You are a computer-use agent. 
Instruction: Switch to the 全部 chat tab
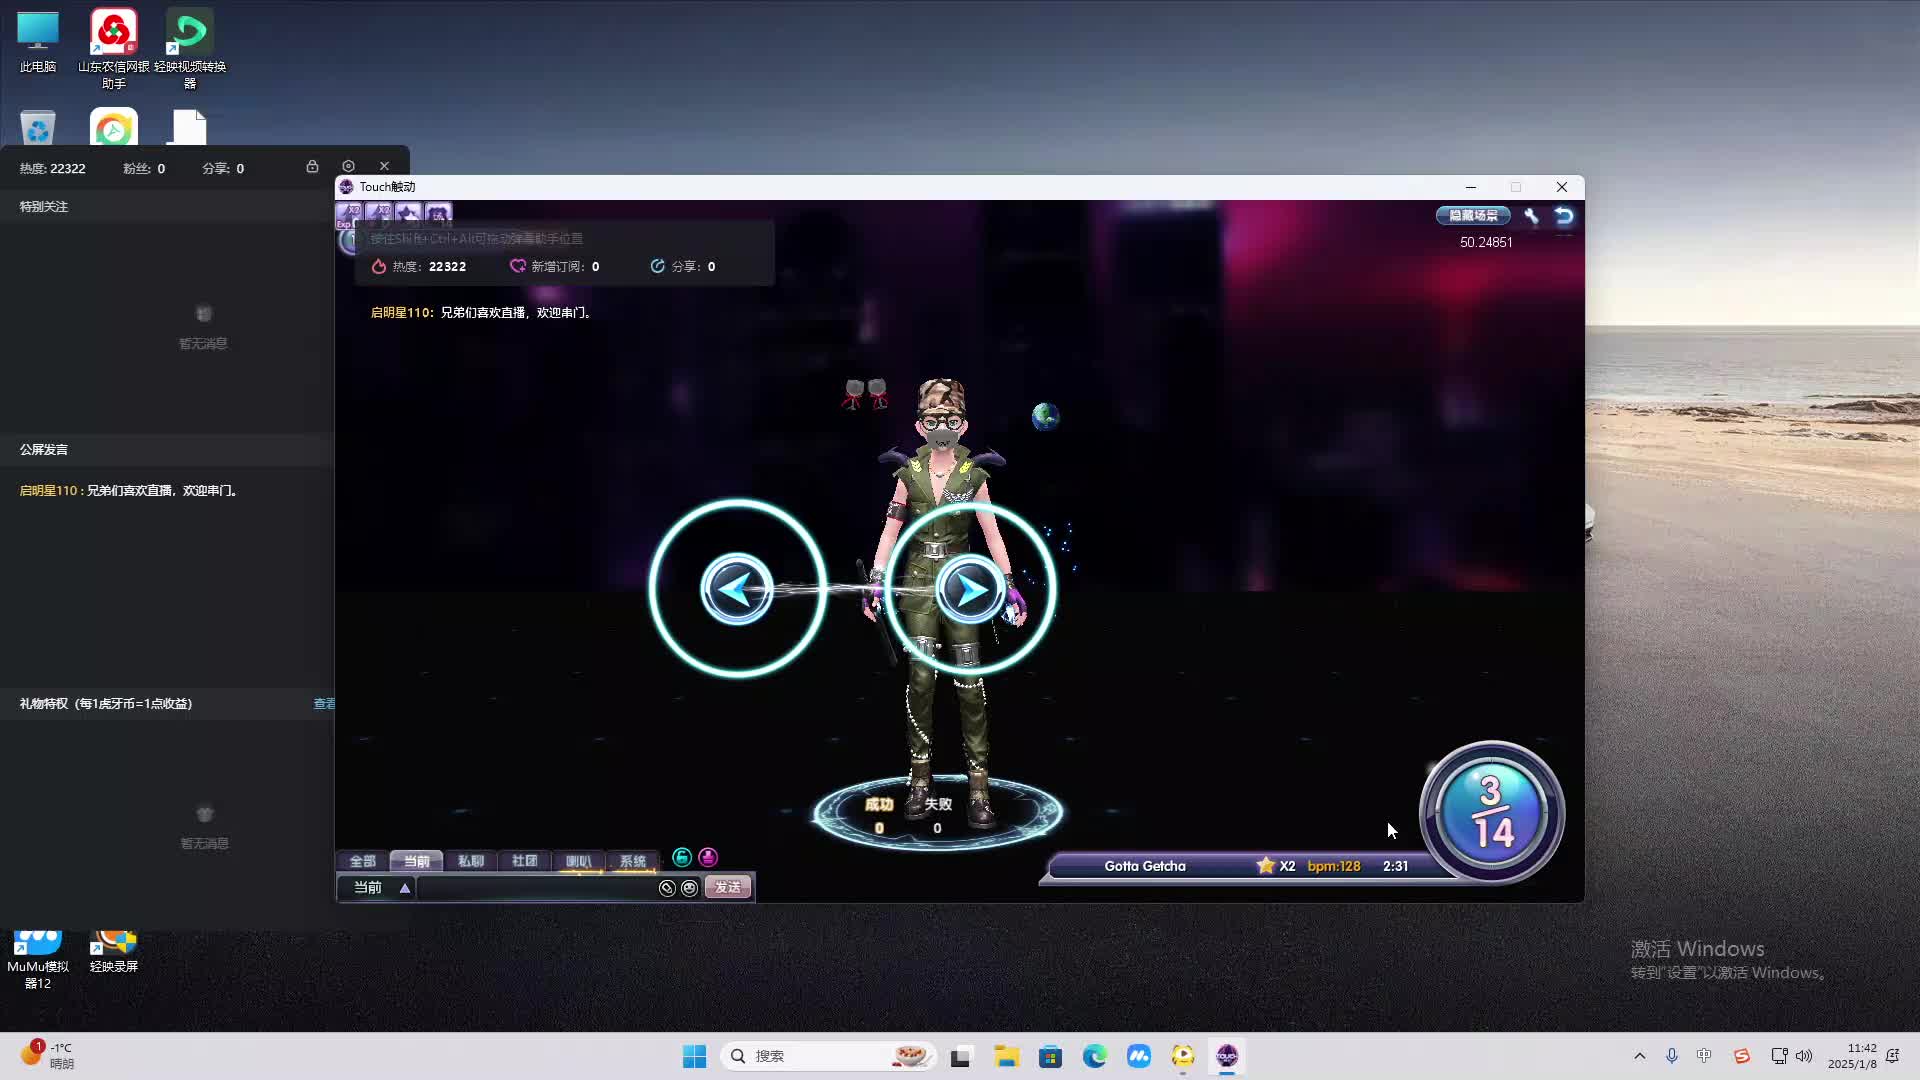[x=362, y=861]
